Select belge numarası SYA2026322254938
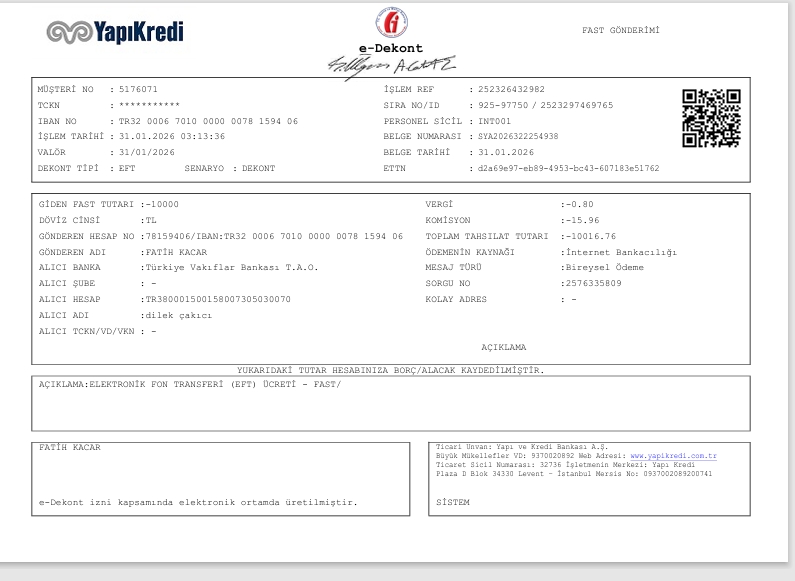 click(518, 136)
